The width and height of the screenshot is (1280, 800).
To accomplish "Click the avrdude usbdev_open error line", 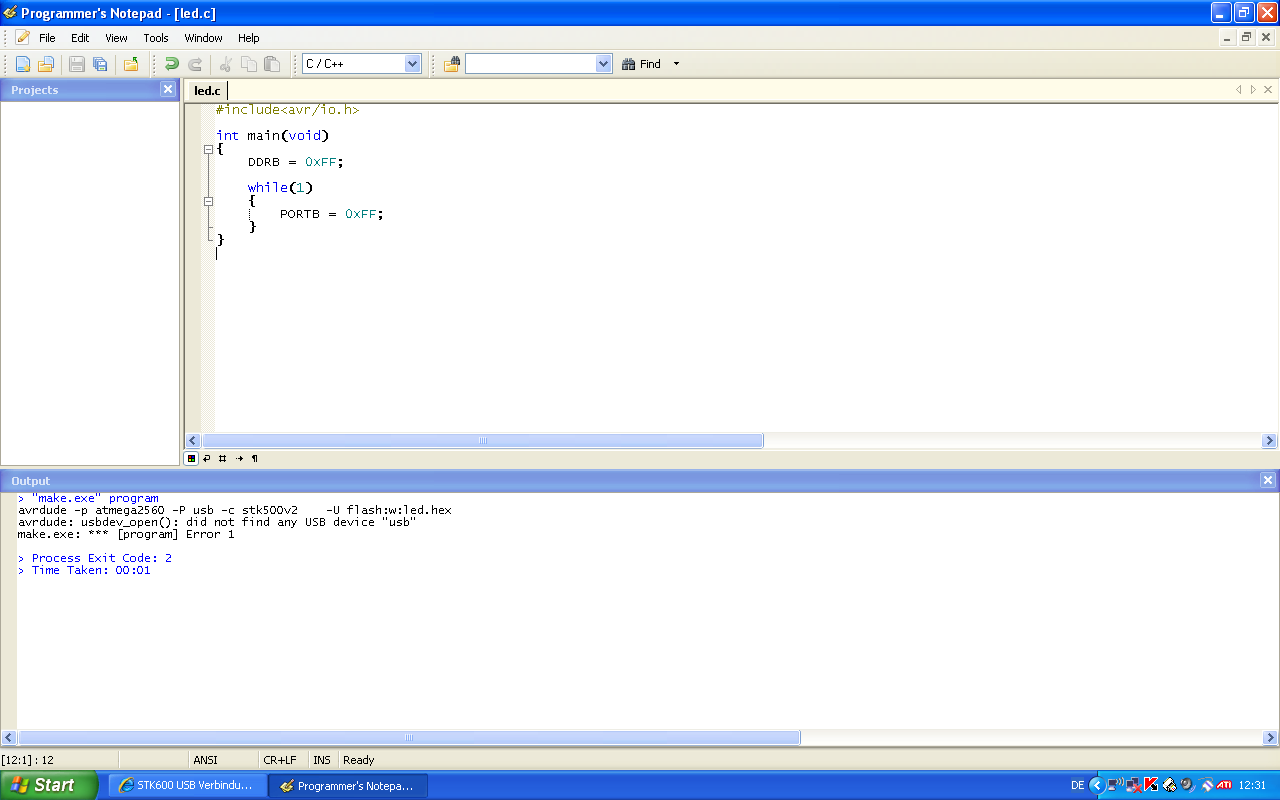I will point(217,522).
